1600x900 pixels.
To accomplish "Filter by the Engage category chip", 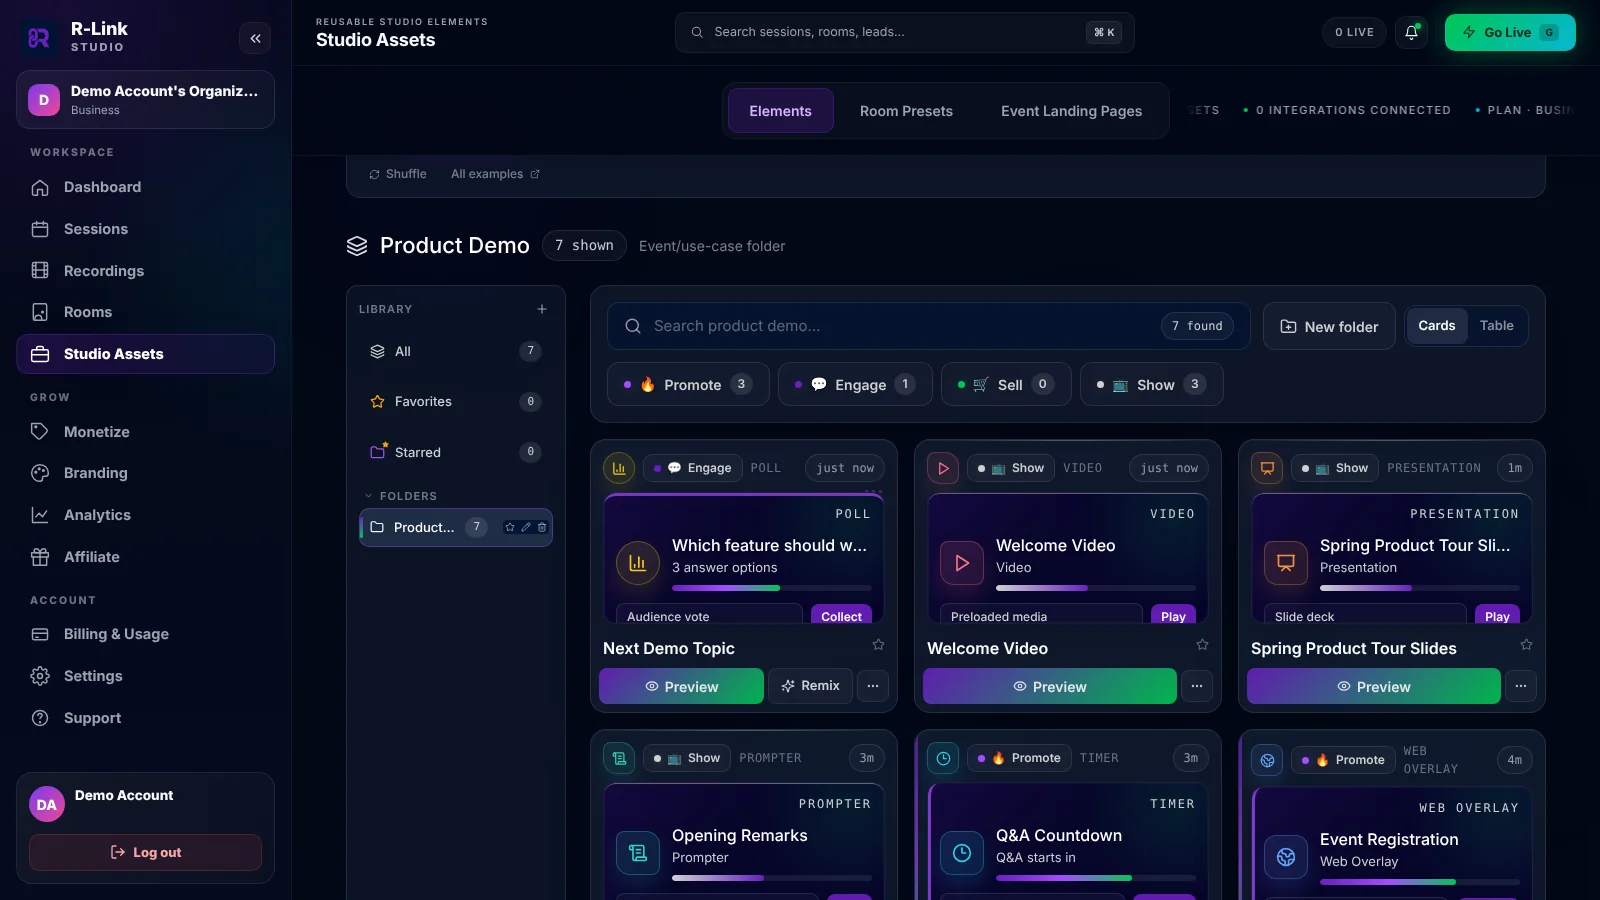I will tap(855, 384).
